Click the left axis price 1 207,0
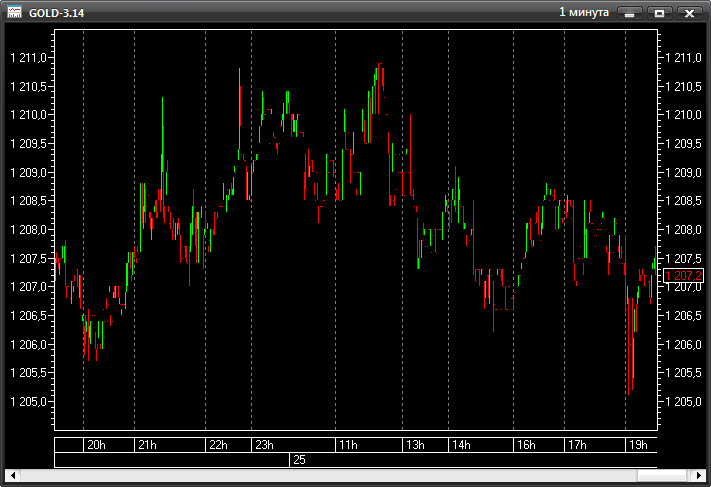711x487 pixels. (29, 287)
